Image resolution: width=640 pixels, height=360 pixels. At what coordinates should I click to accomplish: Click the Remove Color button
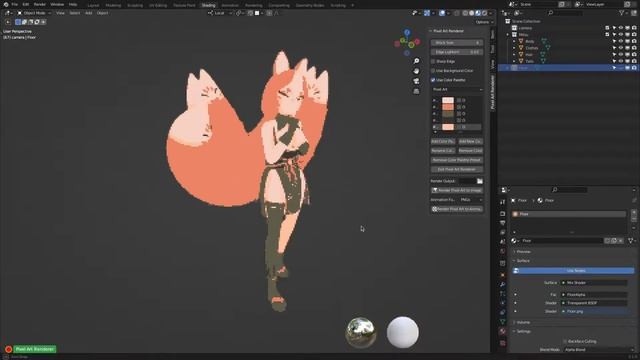pos(470,151)
